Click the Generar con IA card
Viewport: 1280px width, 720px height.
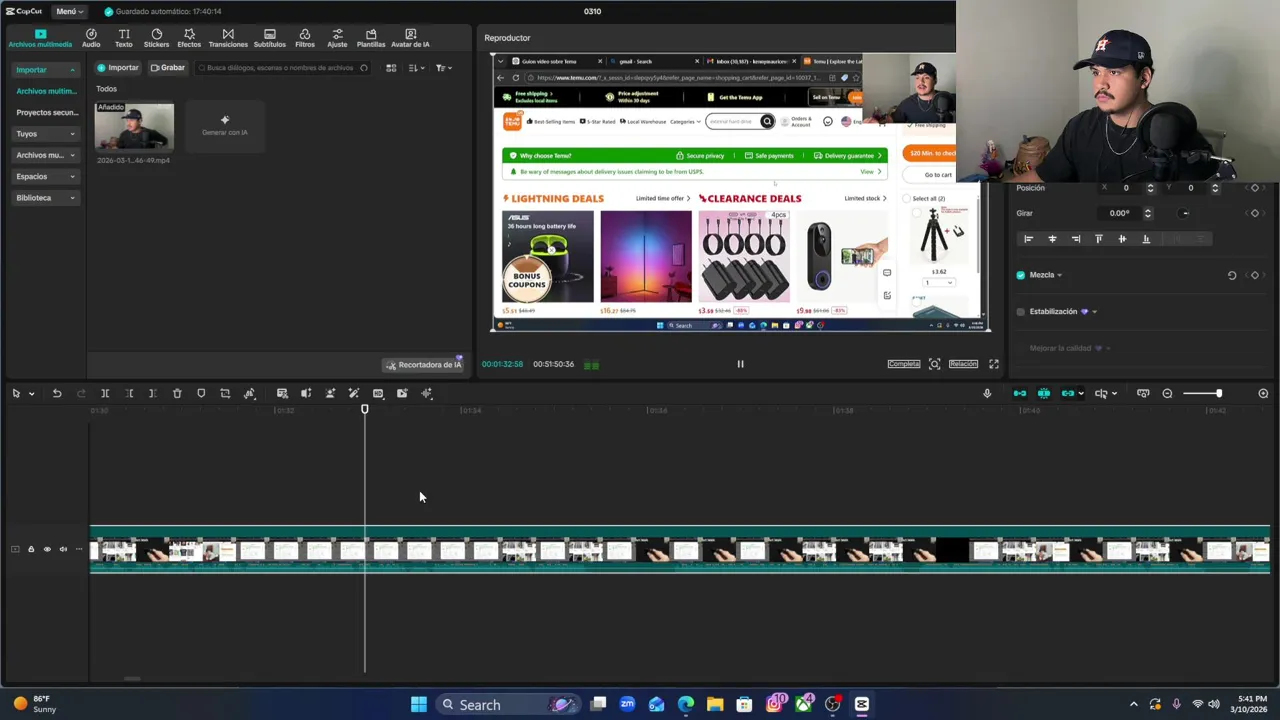coord(225,126)
